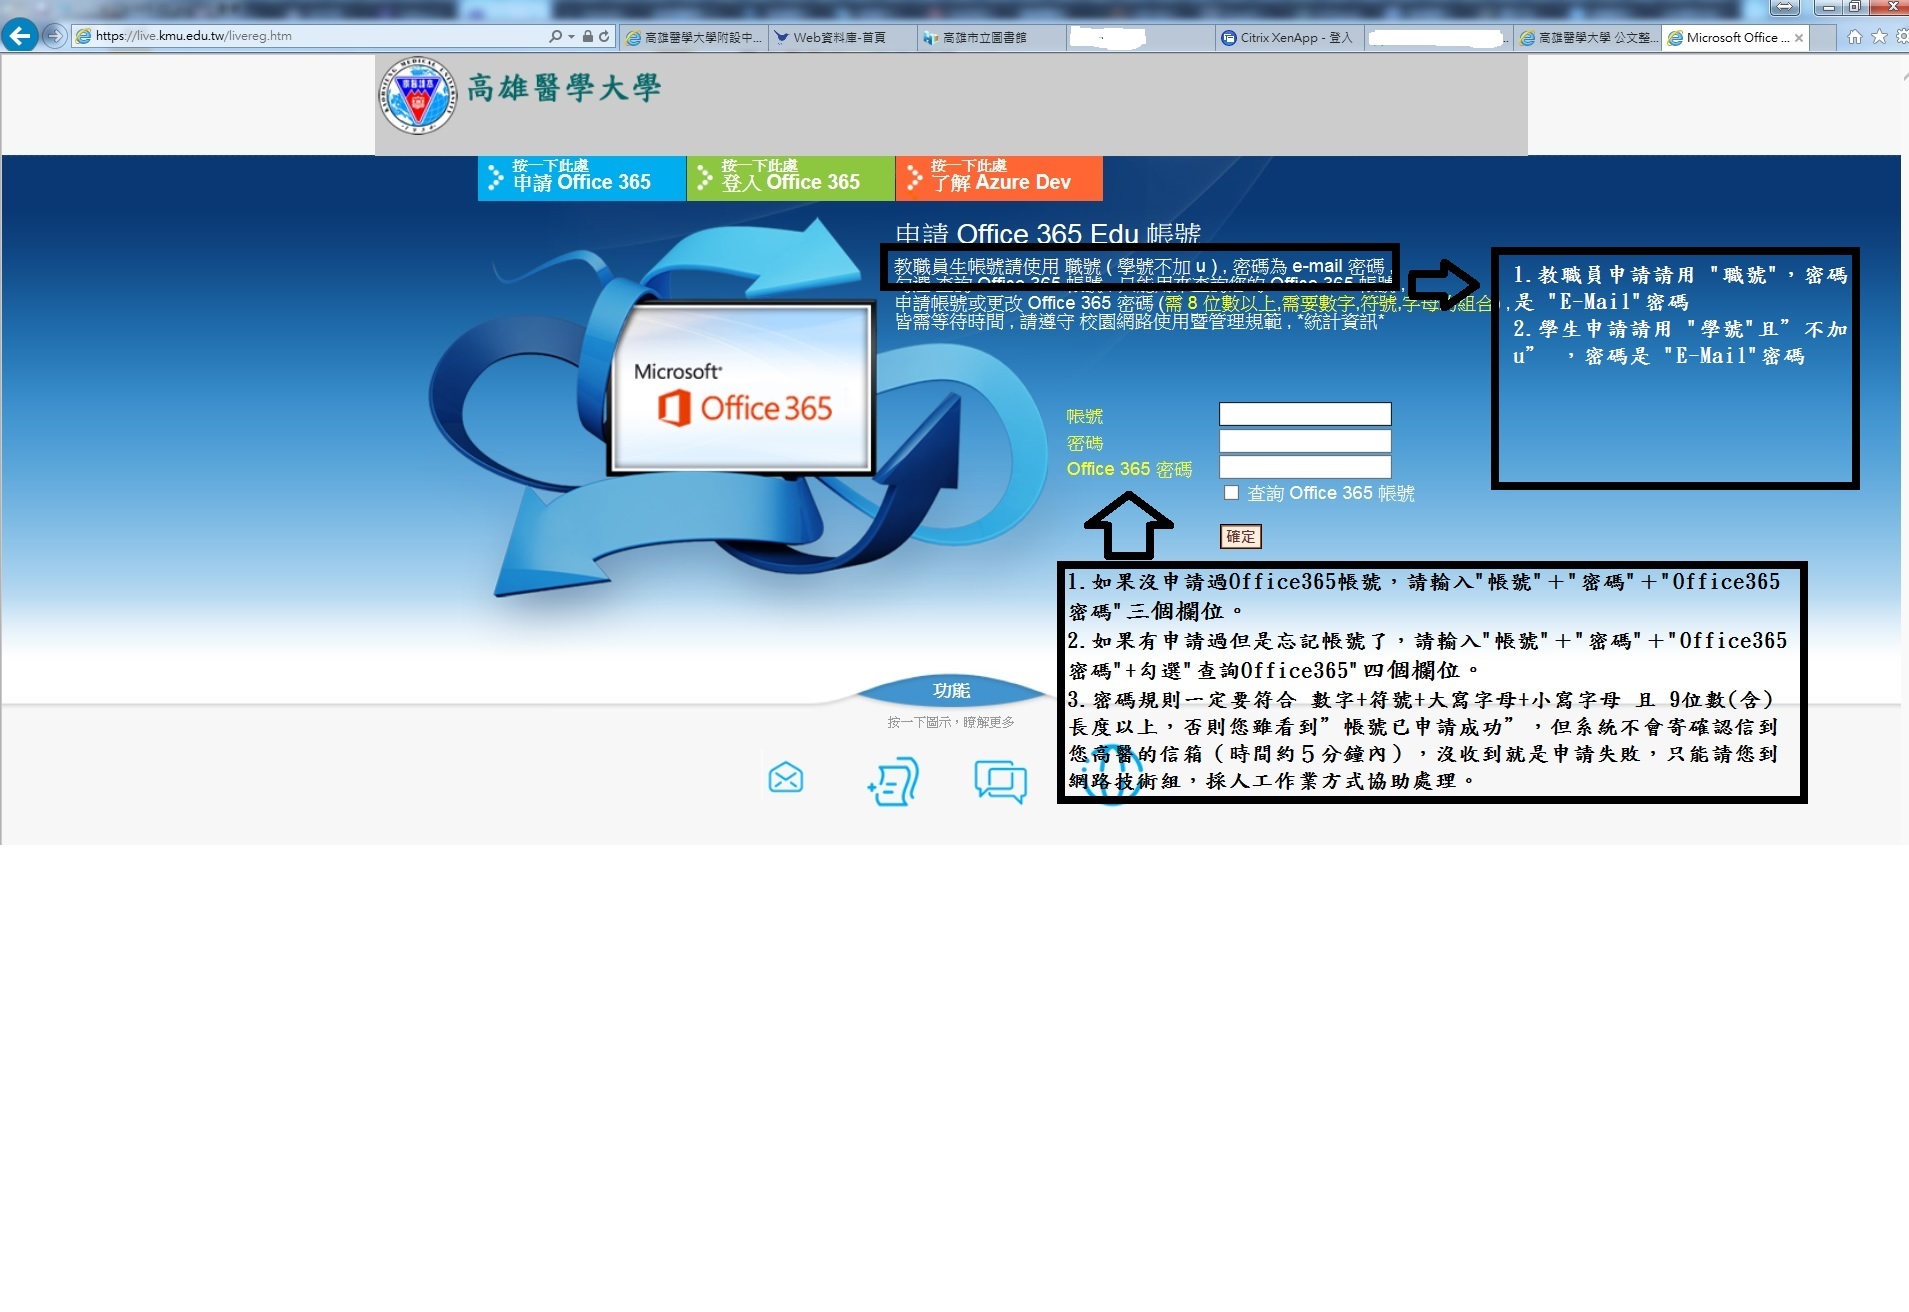Close the Microsoft Office tab
The height and width of the screenshot is (1312, 1909).
tap(1799, 38)
